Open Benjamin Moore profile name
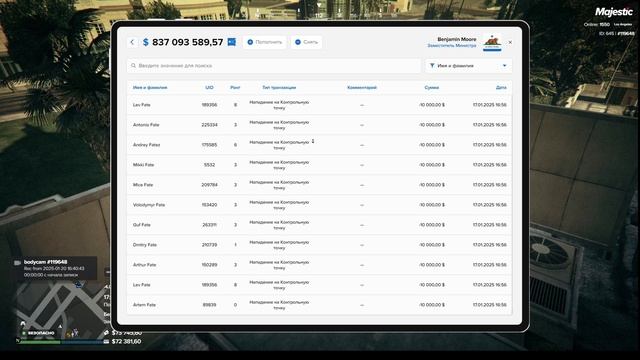Viewport: 640px width, 360px height. click(457, 39)
